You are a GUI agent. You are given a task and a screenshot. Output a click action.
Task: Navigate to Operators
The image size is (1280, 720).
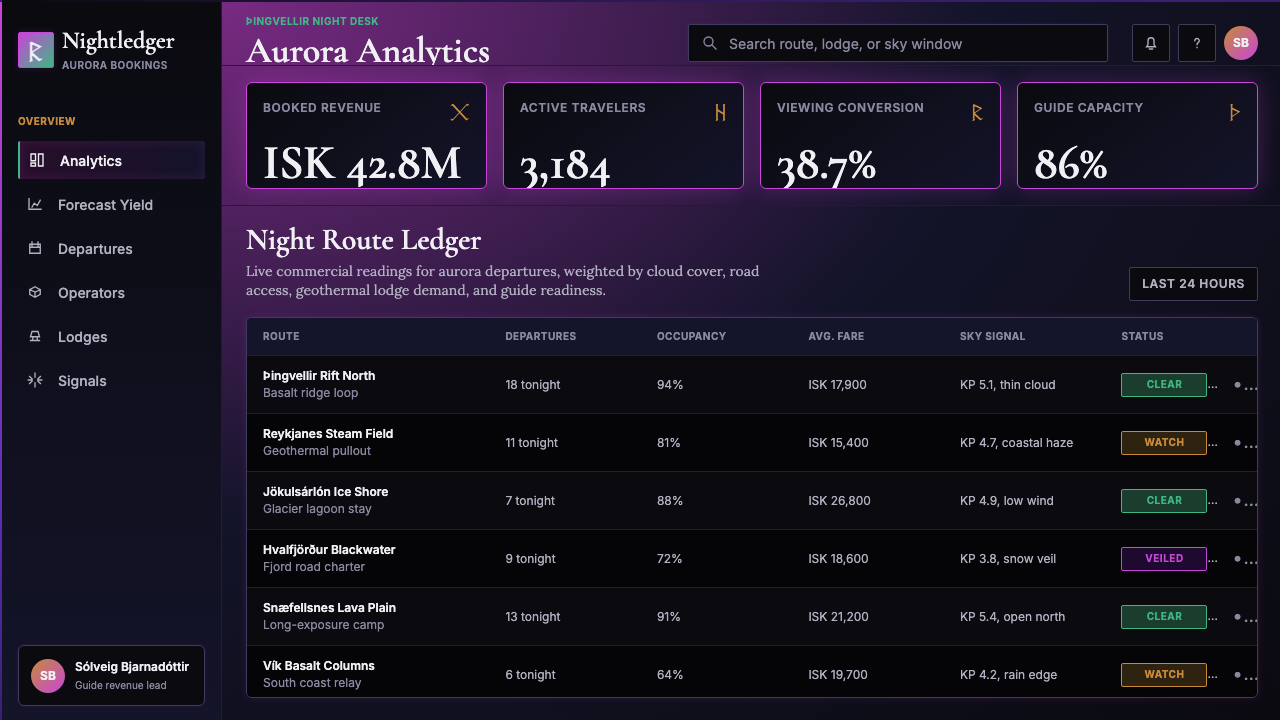coord(111,292)
